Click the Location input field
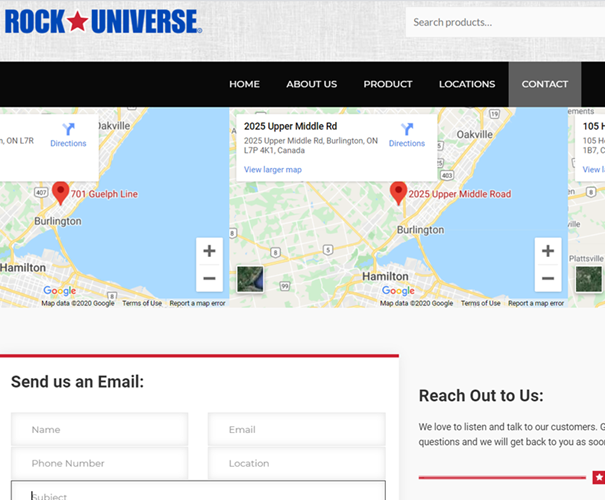Image resolution: width=605 pixels, height=500 pixels. 297,463
